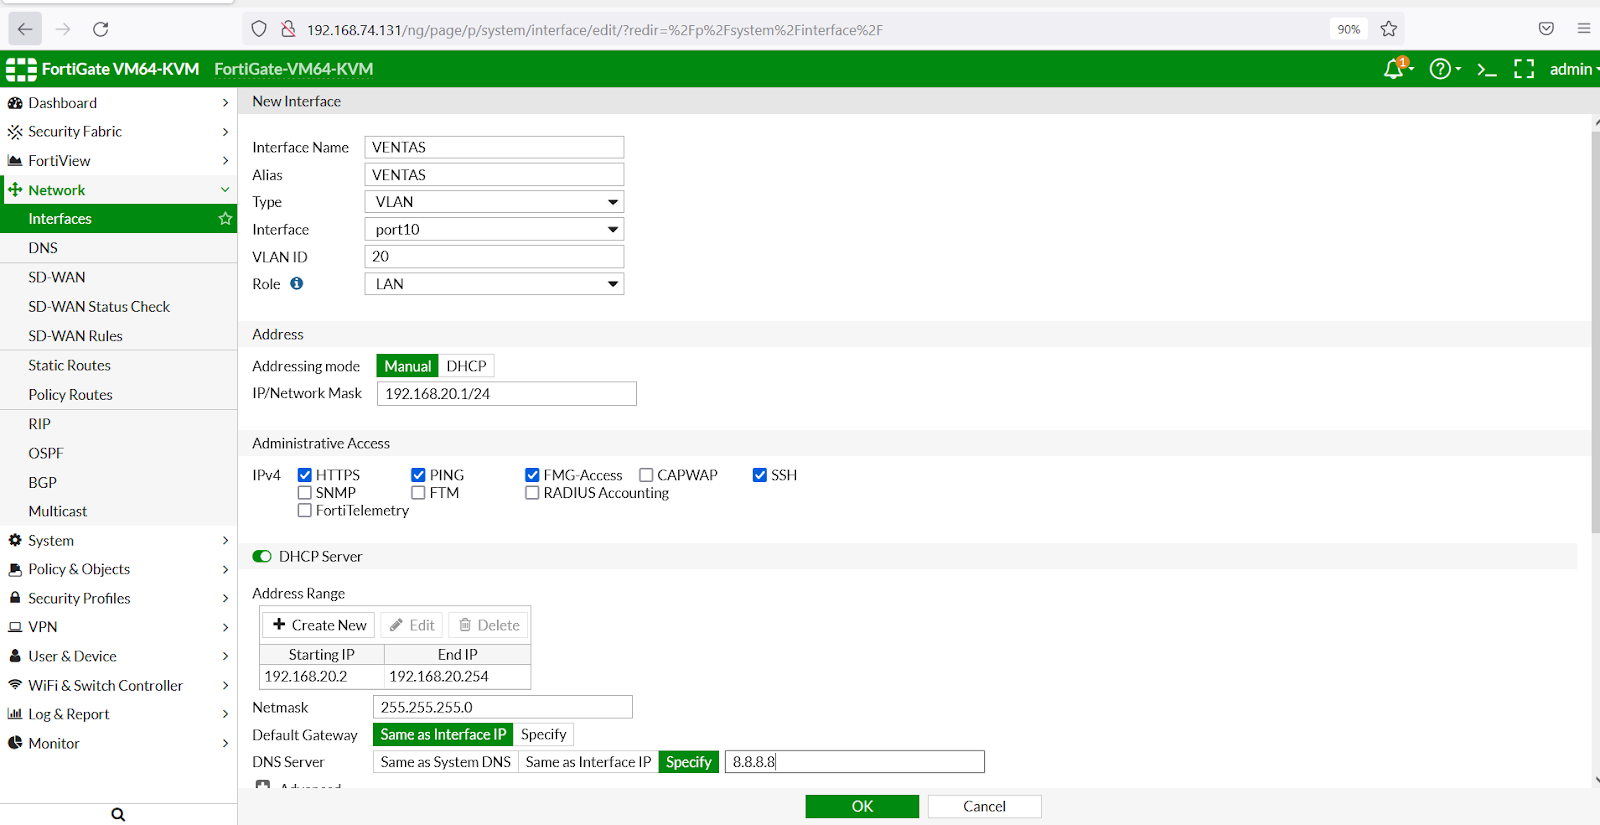Image resolution: width=1600 pixels, height=825 pixels.
Task: Click the Dashboard gauge icon
Action: [x=15, y=103]
